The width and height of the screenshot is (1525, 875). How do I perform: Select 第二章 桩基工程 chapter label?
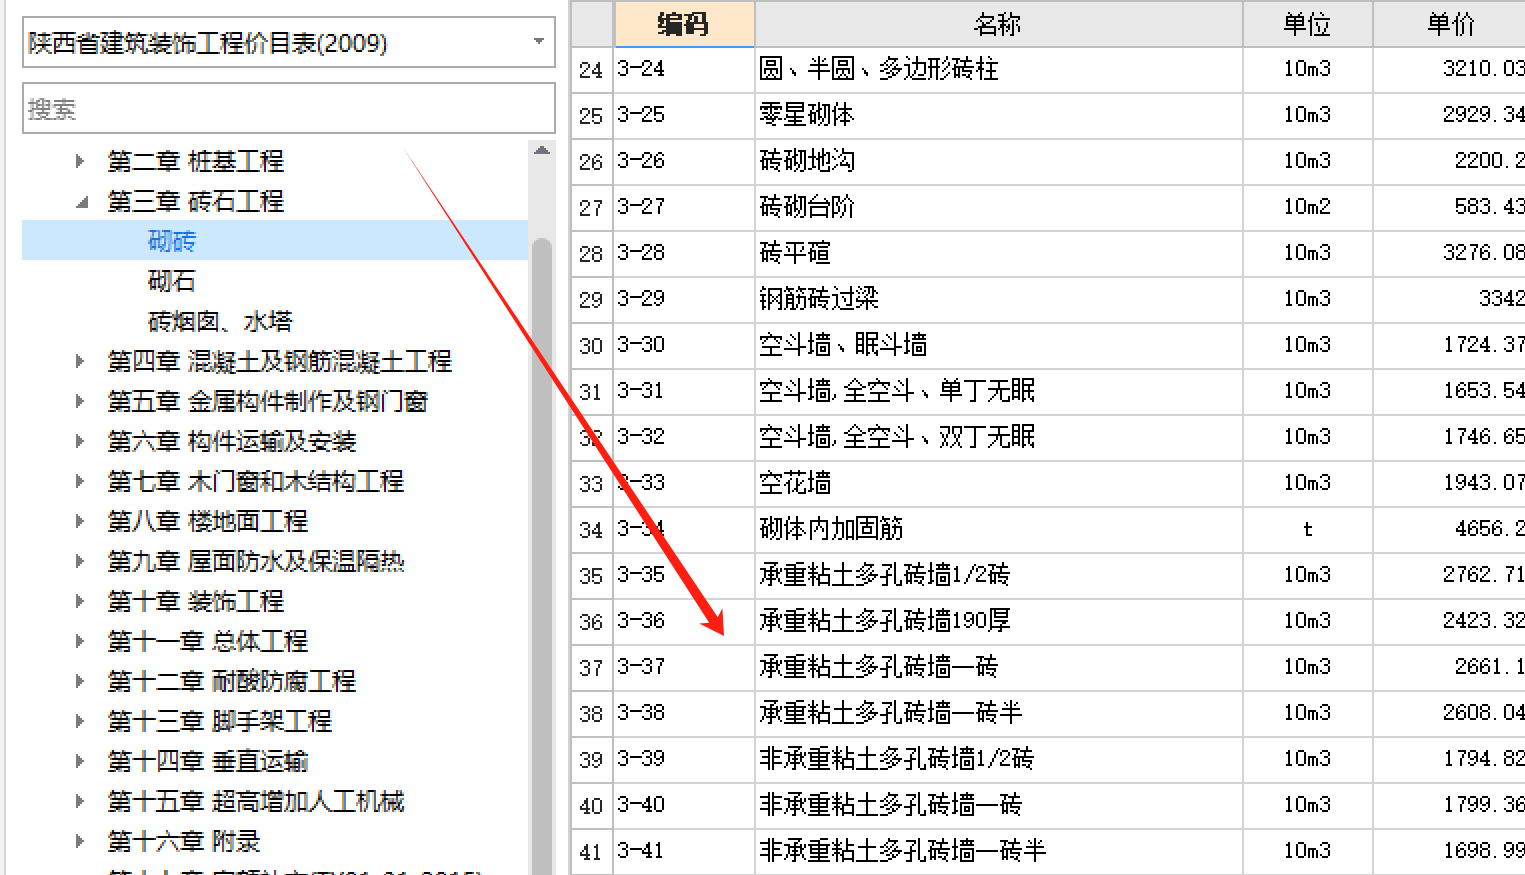(196, 161)
